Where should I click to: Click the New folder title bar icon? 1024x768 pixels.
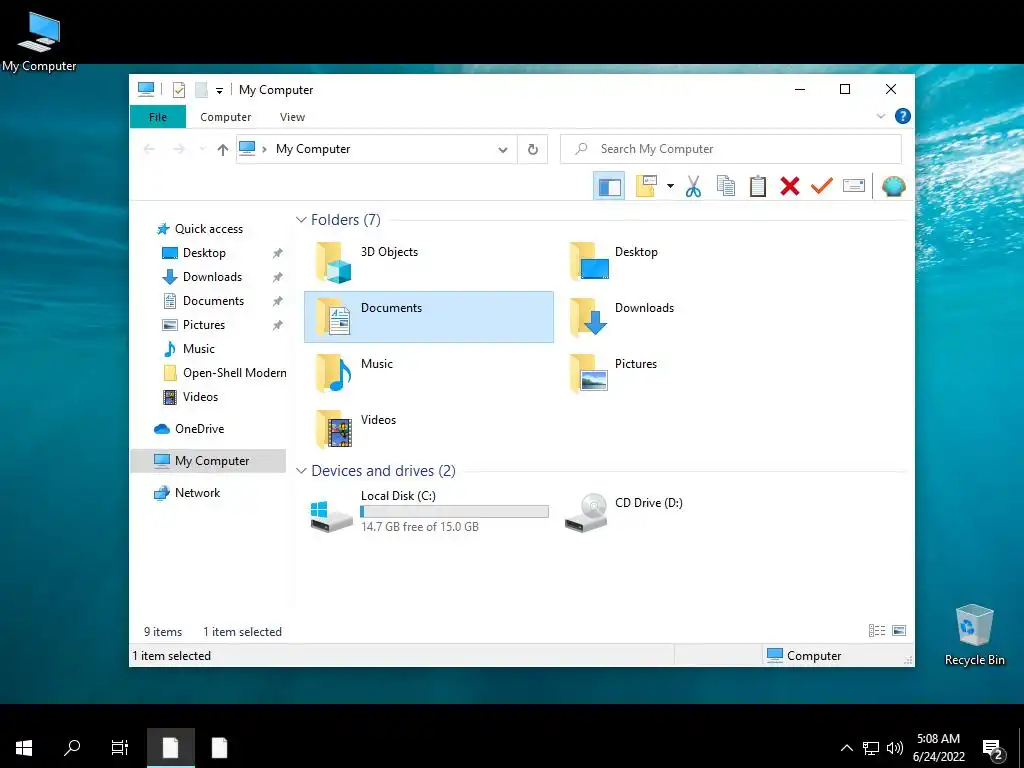tap(201, 90)
